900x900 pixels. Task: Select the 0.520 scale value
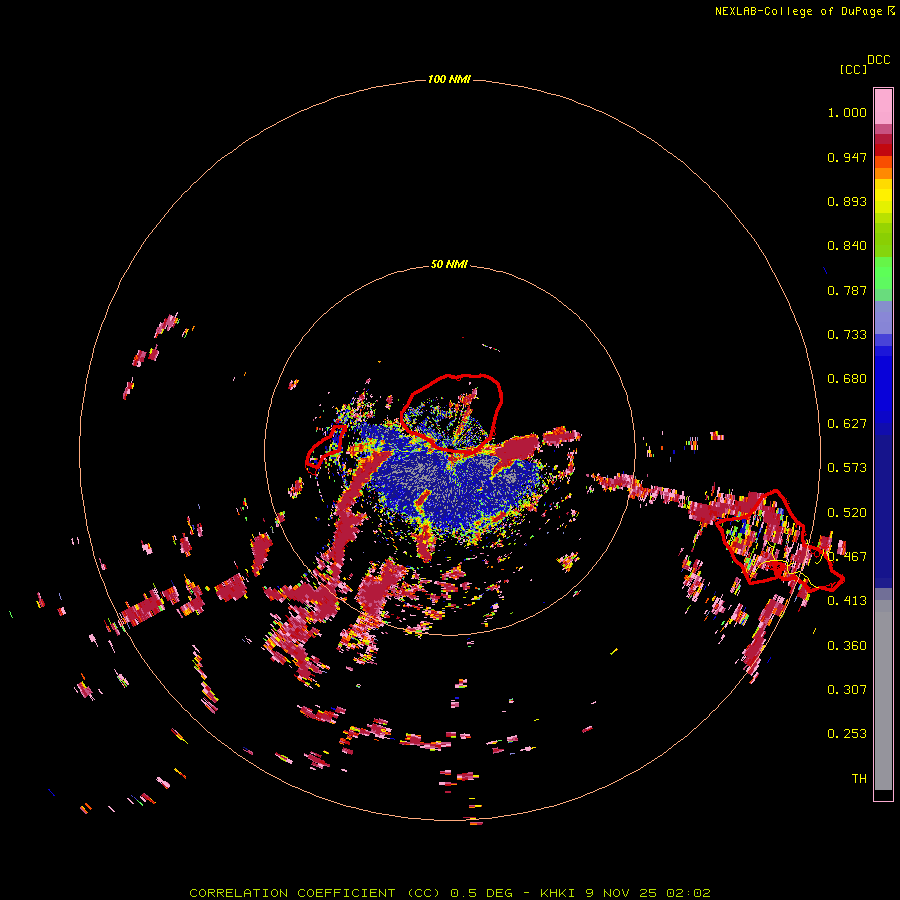click(x=847, y=513)
